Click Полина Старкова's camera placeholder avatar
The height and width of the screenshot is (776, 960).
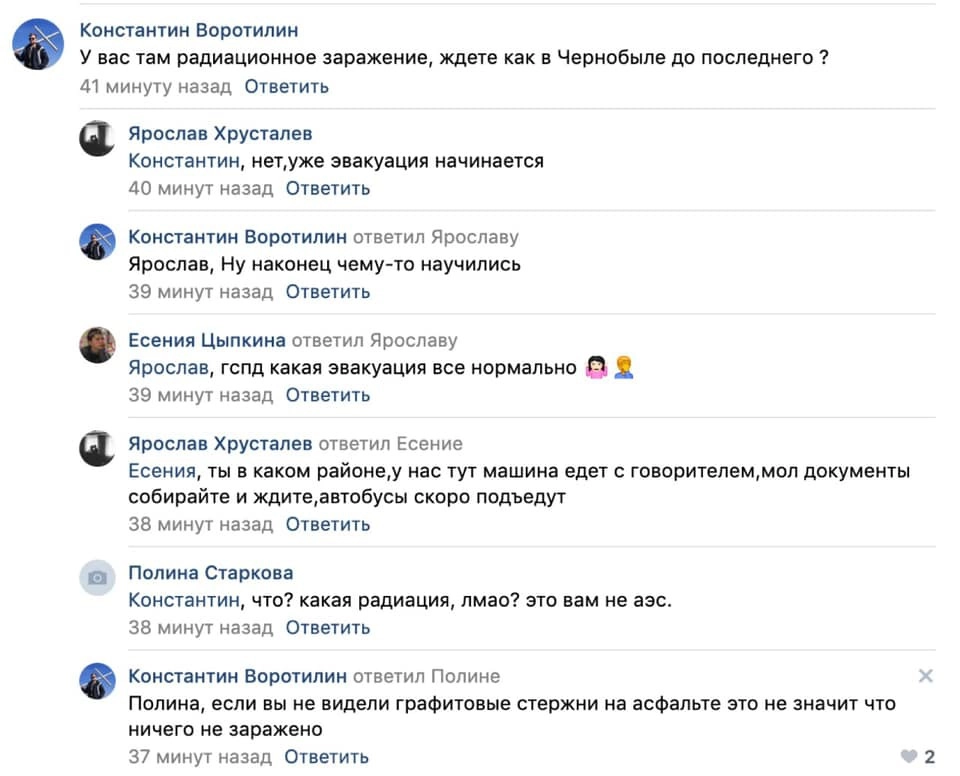click(97, 577)
